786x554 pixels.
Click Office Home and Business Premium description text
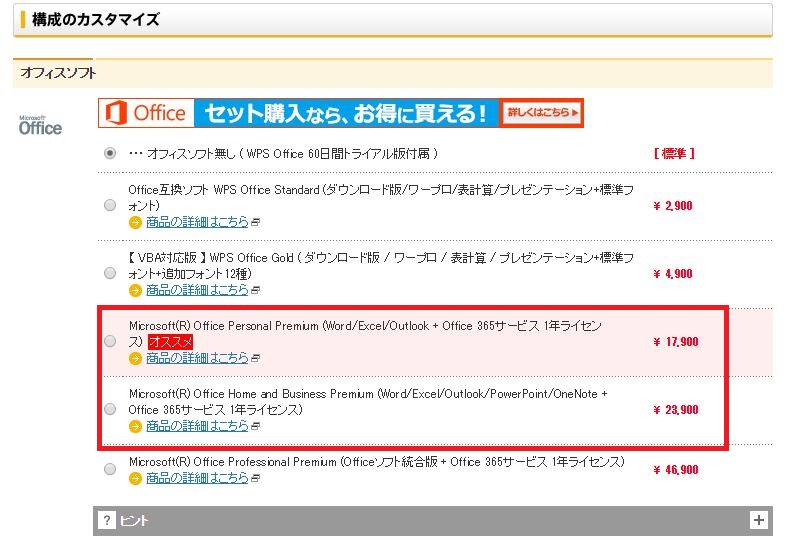[368, 402]
